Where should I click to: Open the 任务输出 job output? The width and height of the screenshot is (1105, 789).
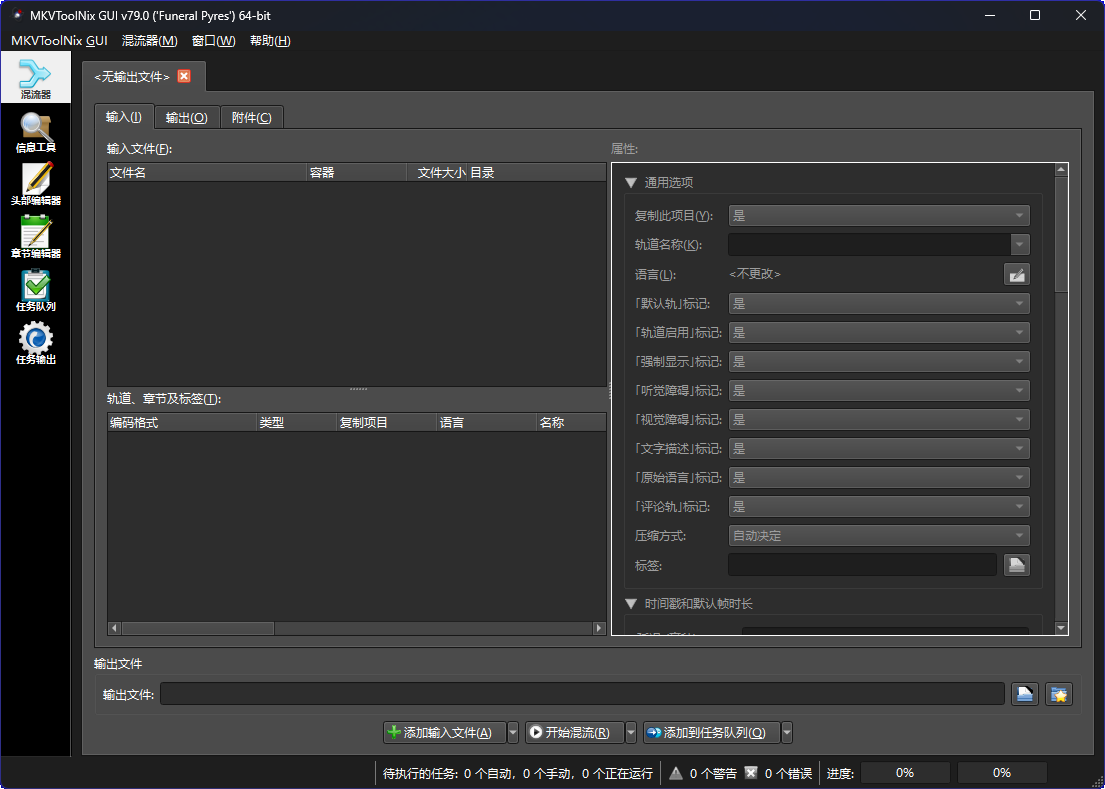35,343
